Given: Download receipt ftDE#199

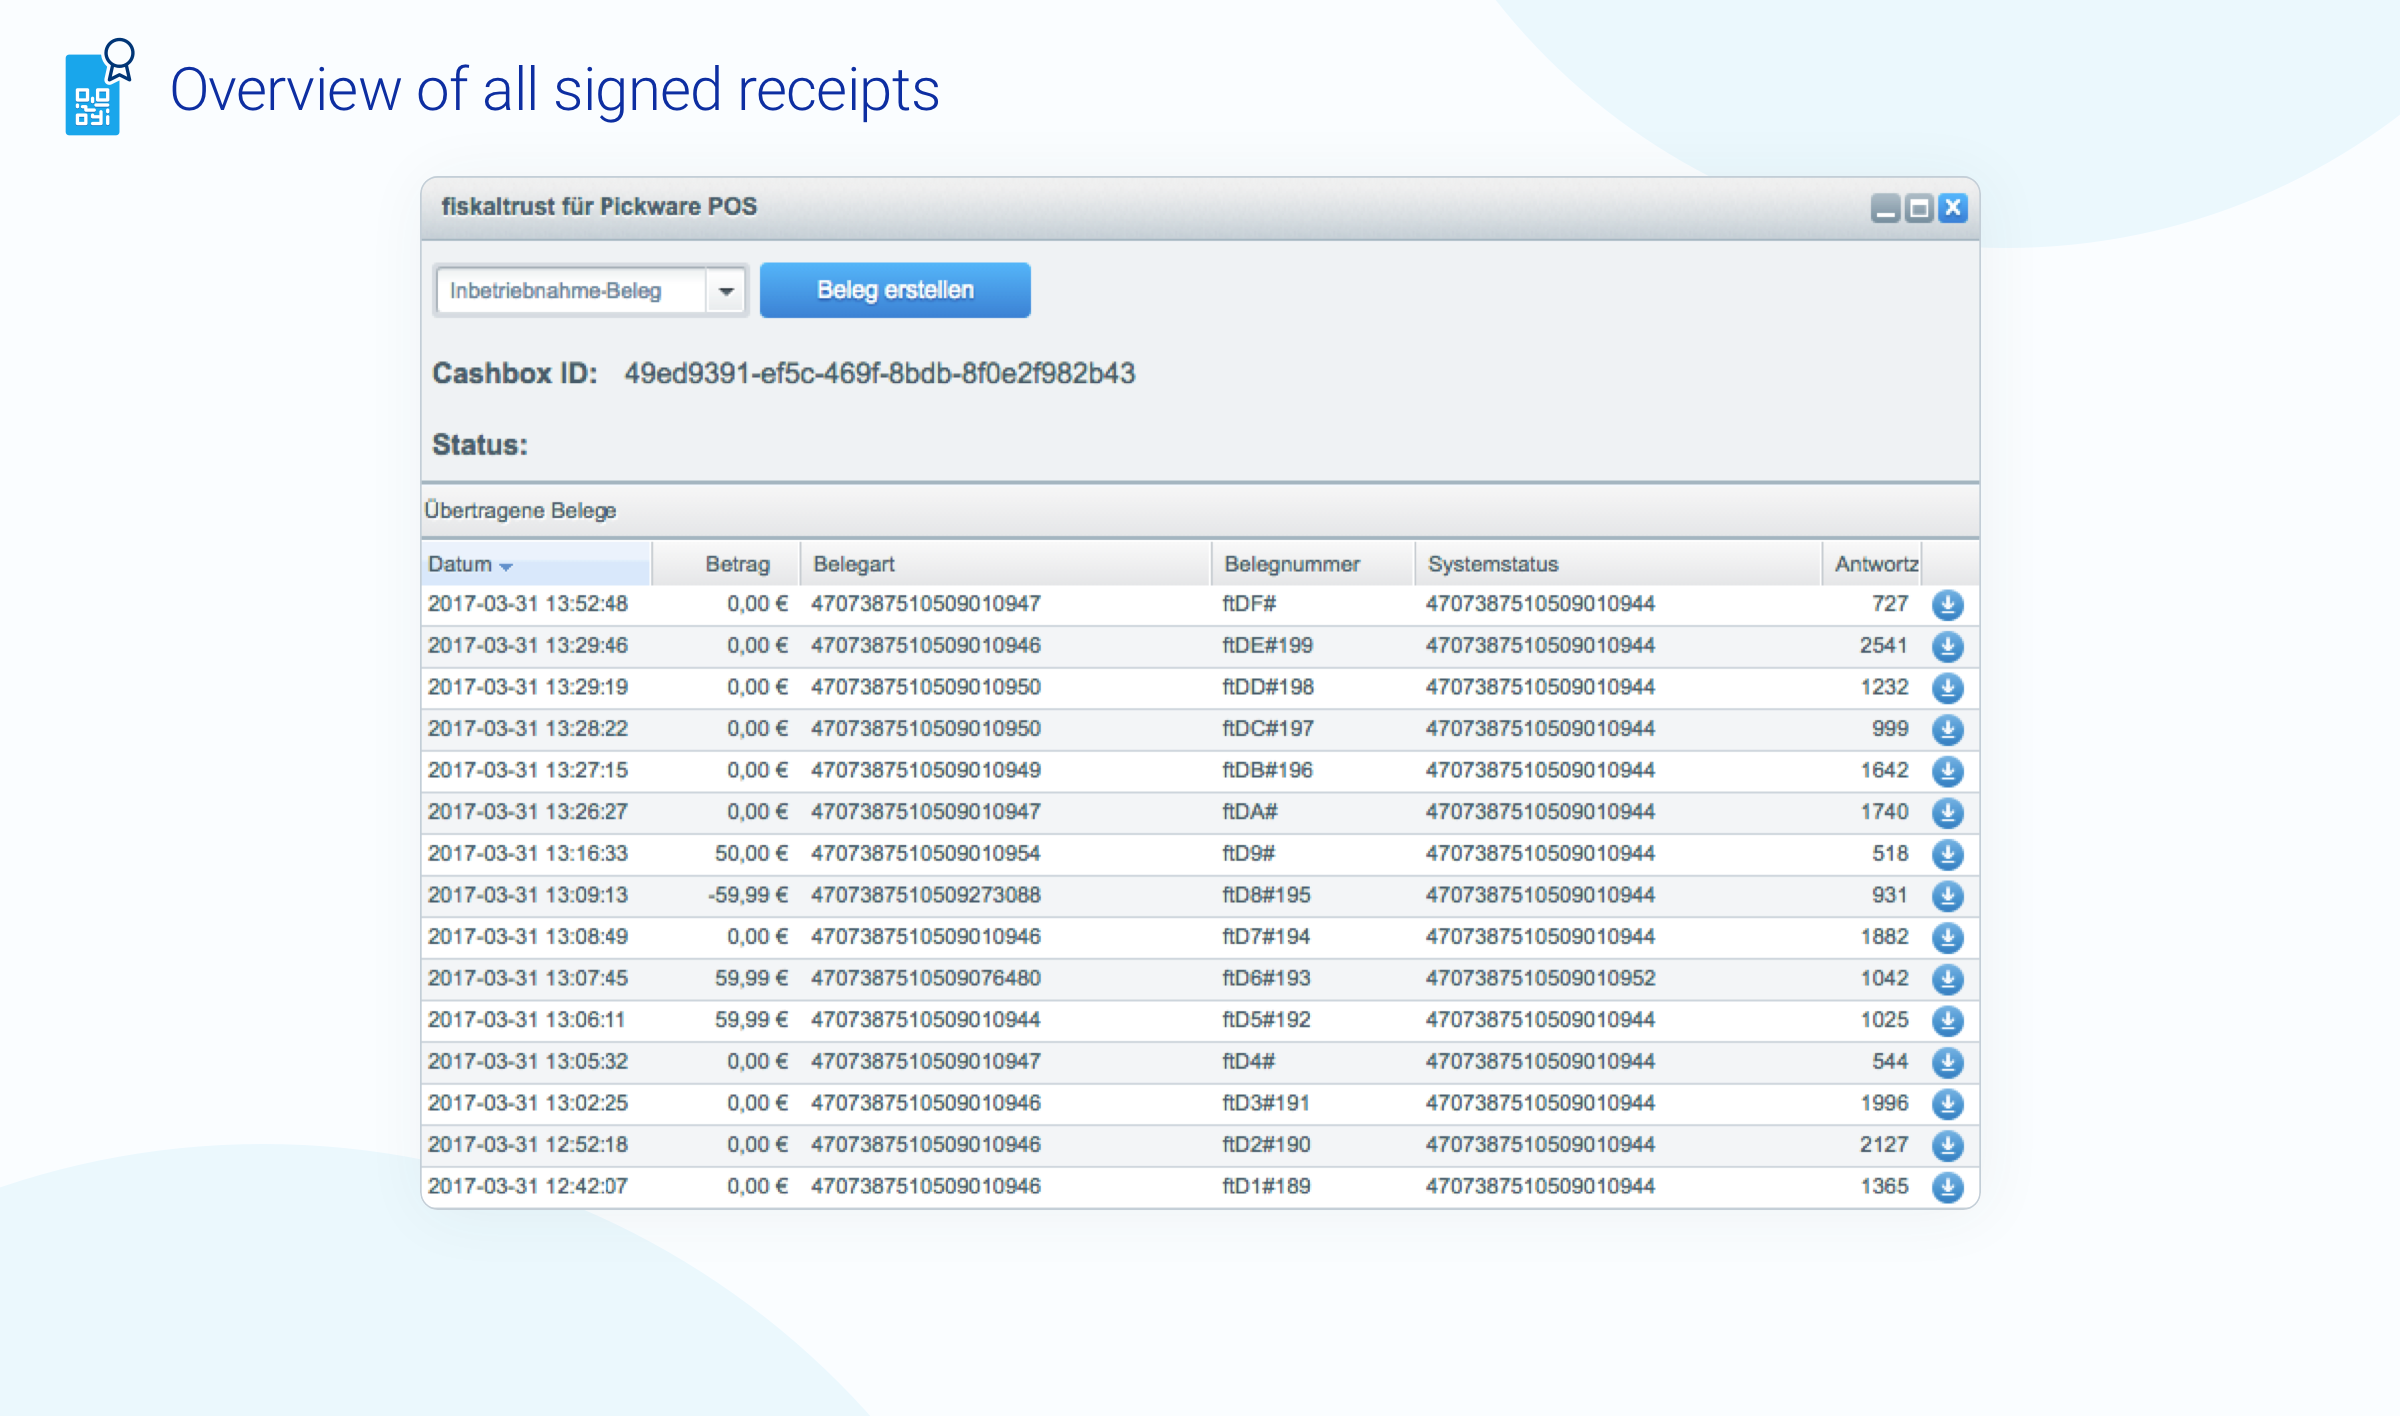Looking at the screenshot, I should tap(1947, 647).
